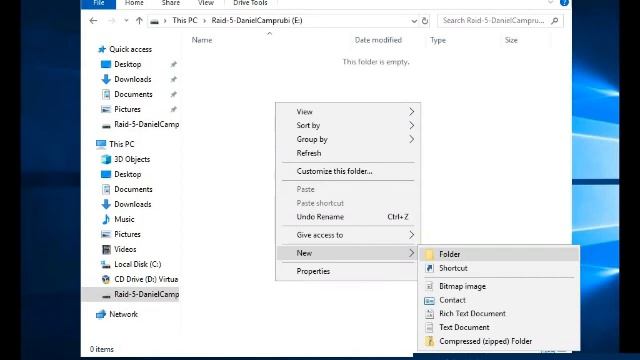640x360 pixels.
Task: Sort by Date modified column
Action: pos(378,40)
